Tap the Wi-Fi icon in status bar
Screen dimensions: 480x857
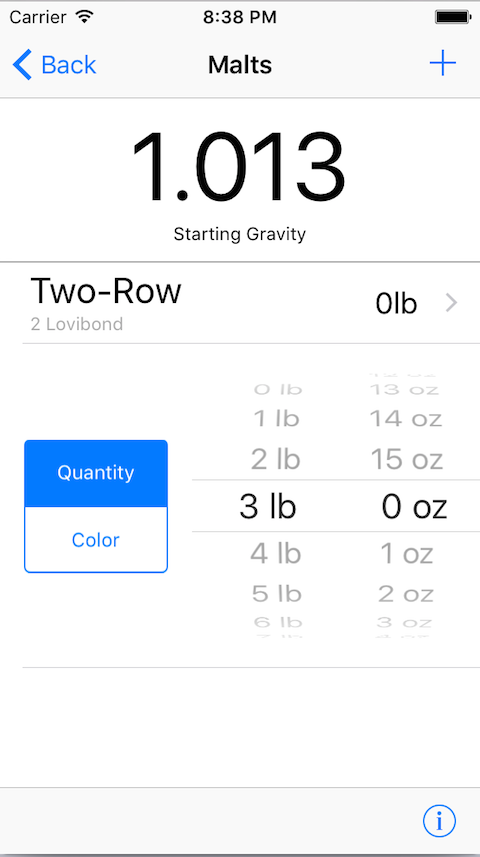[x=84, y=17]
